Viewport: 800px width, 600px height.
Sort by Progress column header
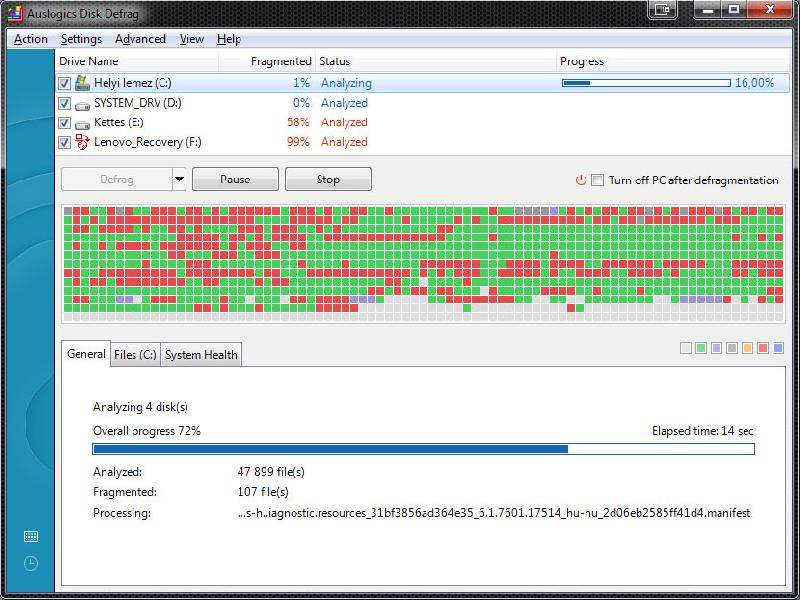tap(673, 61)
